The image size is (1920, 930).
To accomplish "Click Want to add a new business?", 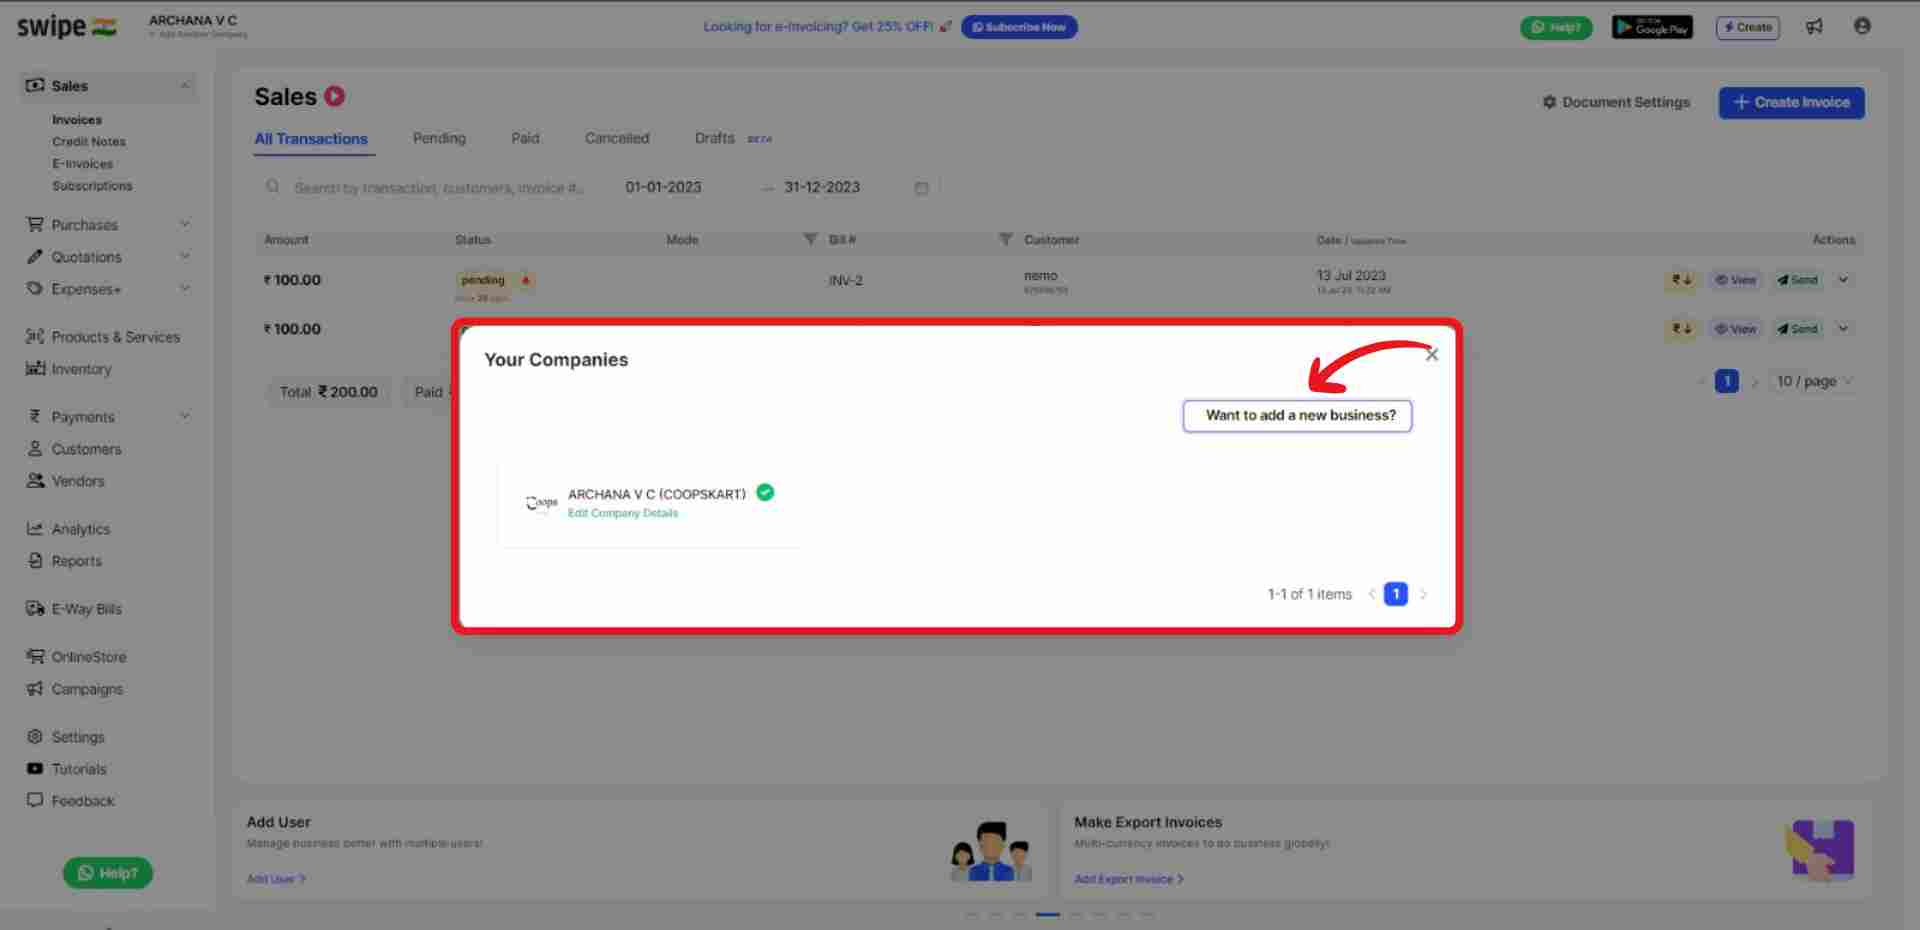I will tap(1298, 416).
